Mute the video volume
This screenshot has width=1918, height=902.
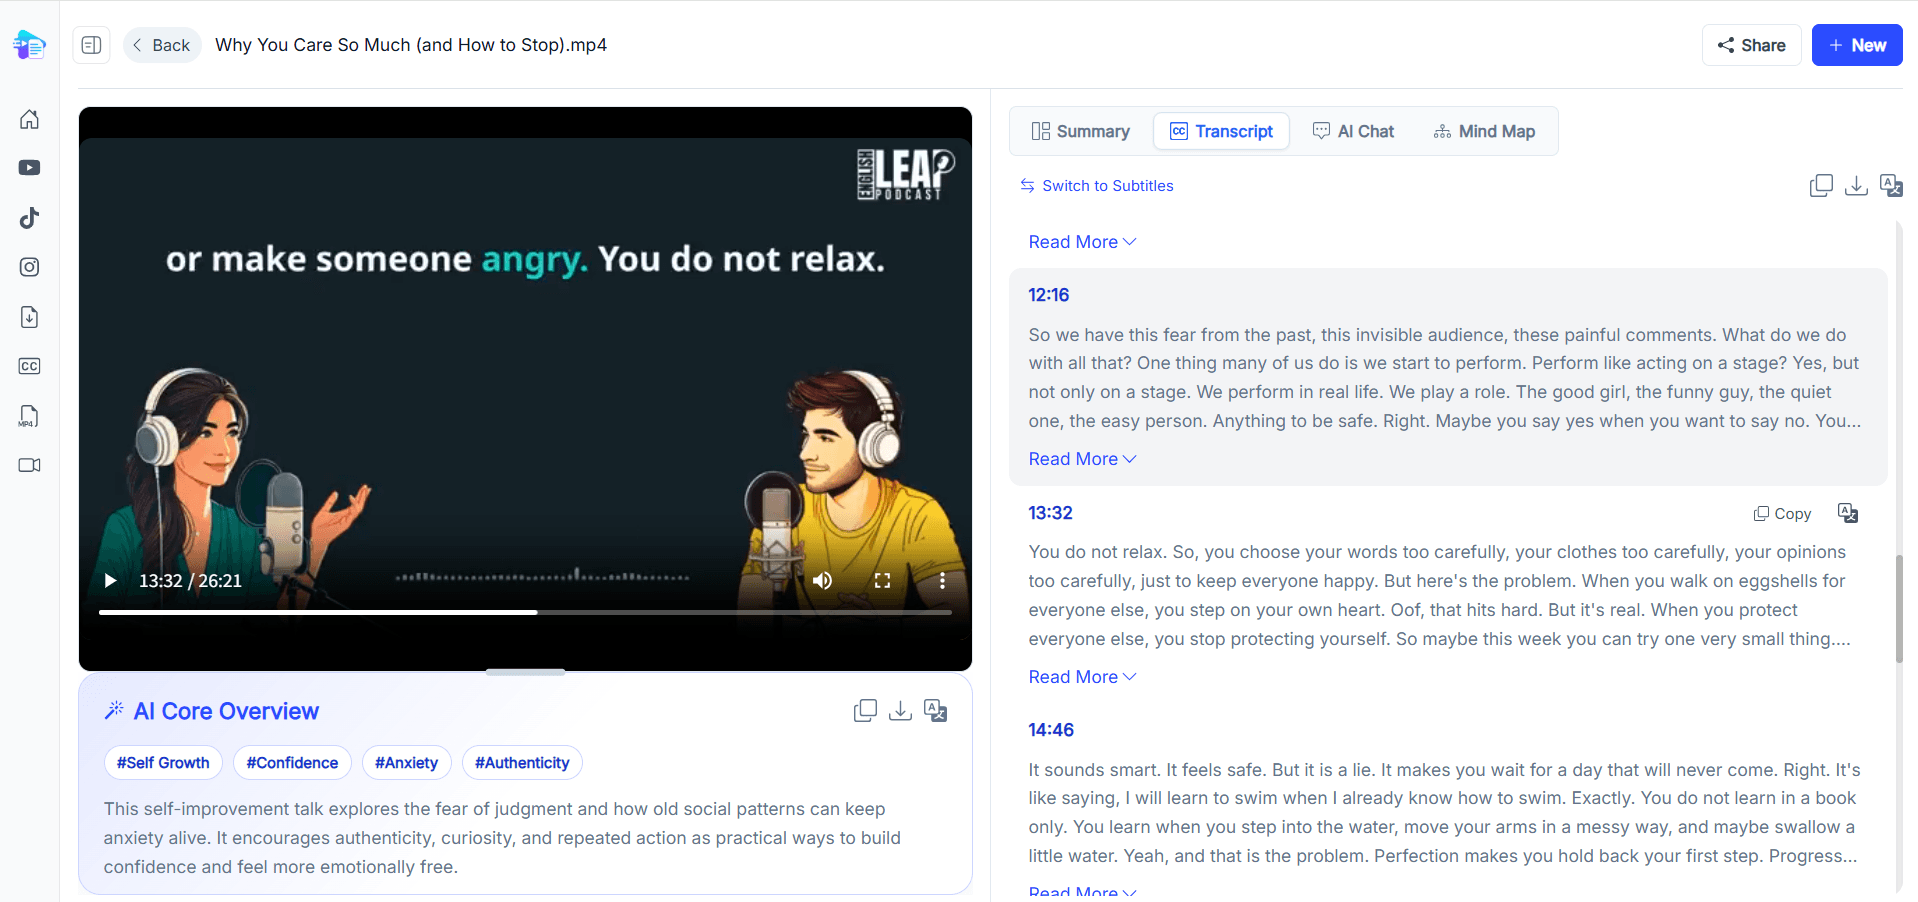tap(822, 581)
